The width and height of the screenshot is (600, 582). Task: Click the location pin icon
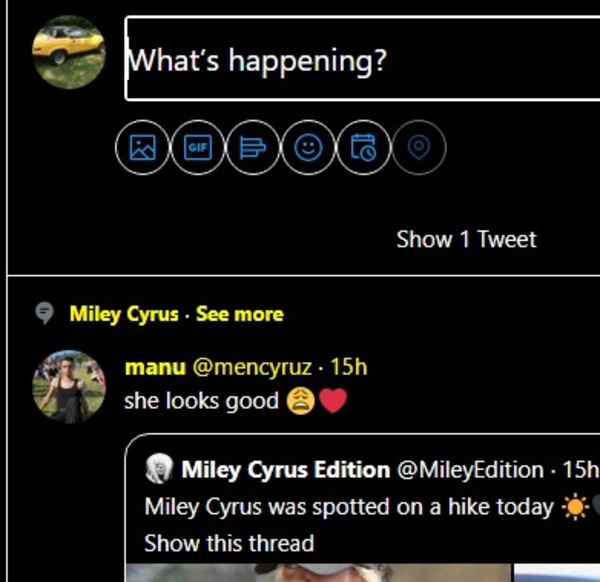[419, 148]
